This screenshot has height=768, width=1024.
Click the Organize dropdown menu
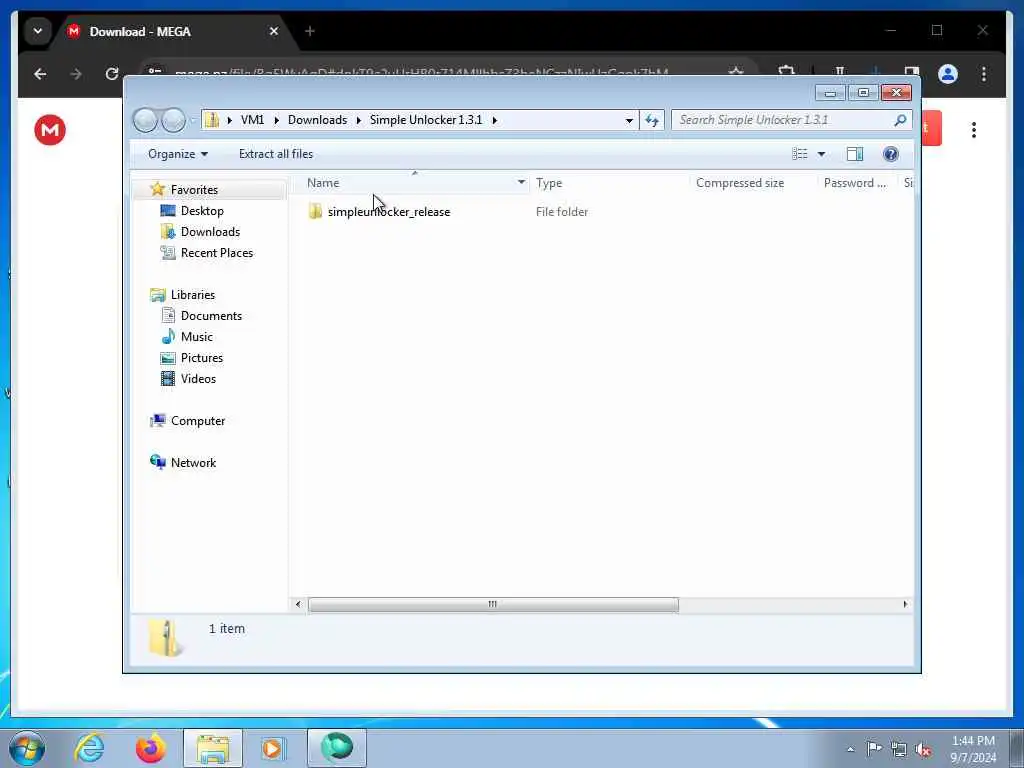pyautogui.click(x=178, y=154)
